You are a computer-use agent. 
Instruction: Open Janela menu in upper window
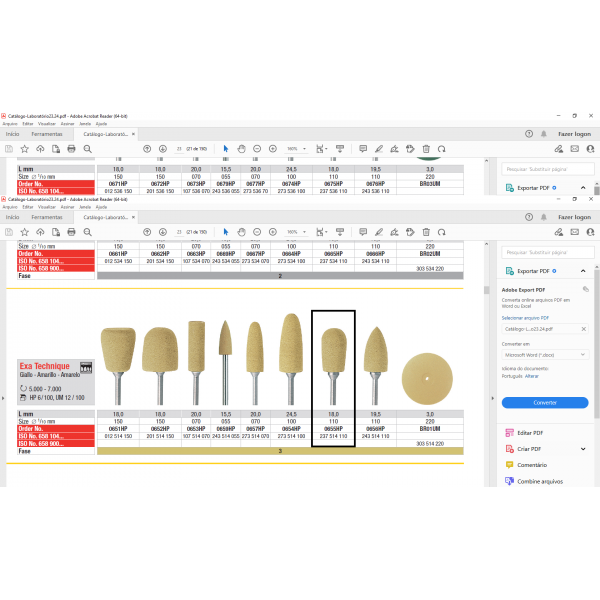point(85,124)
